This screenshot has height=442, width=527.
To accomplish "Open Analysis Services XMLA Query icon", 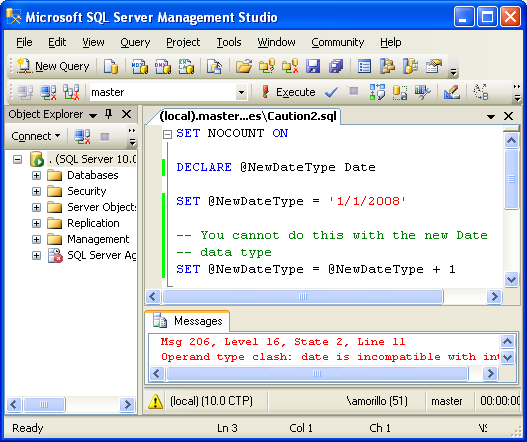I will (186, 66).
